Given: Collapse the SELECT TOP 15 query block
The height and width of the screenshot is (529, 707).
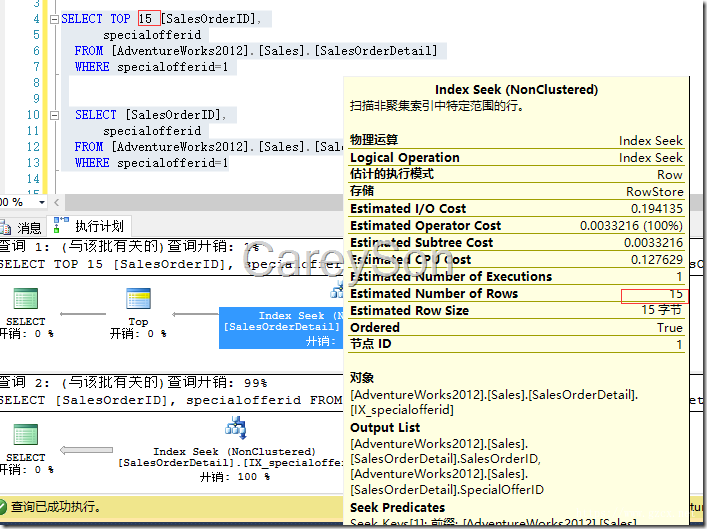Looking at the screenshot, I should (x=54, y=19).
